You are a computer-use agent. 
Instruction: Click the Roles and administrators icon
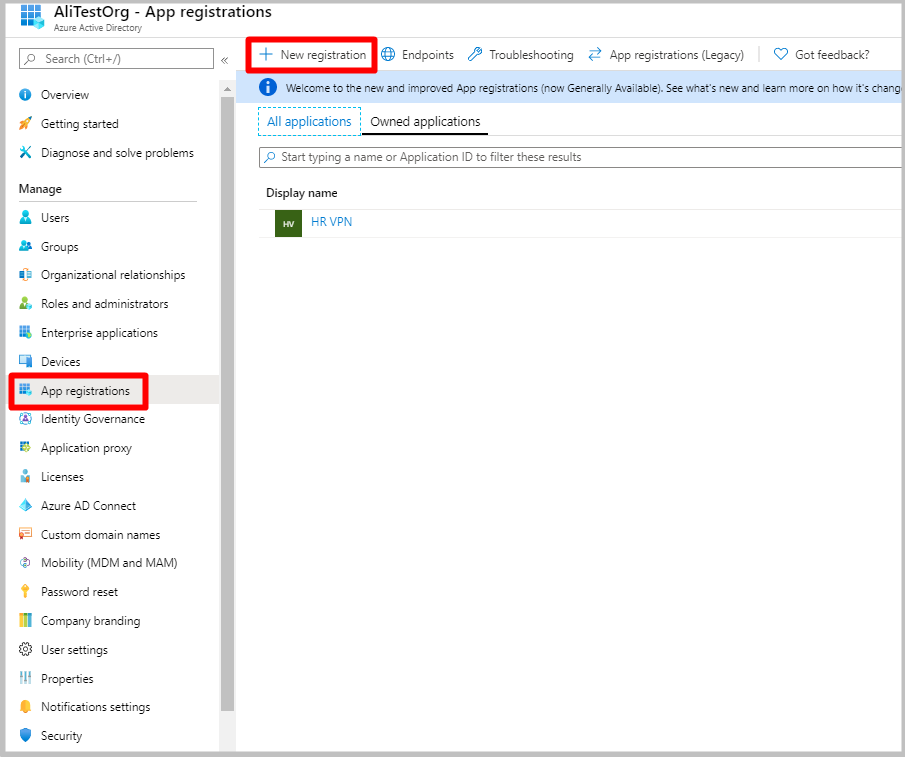click(x=25, y=303)
